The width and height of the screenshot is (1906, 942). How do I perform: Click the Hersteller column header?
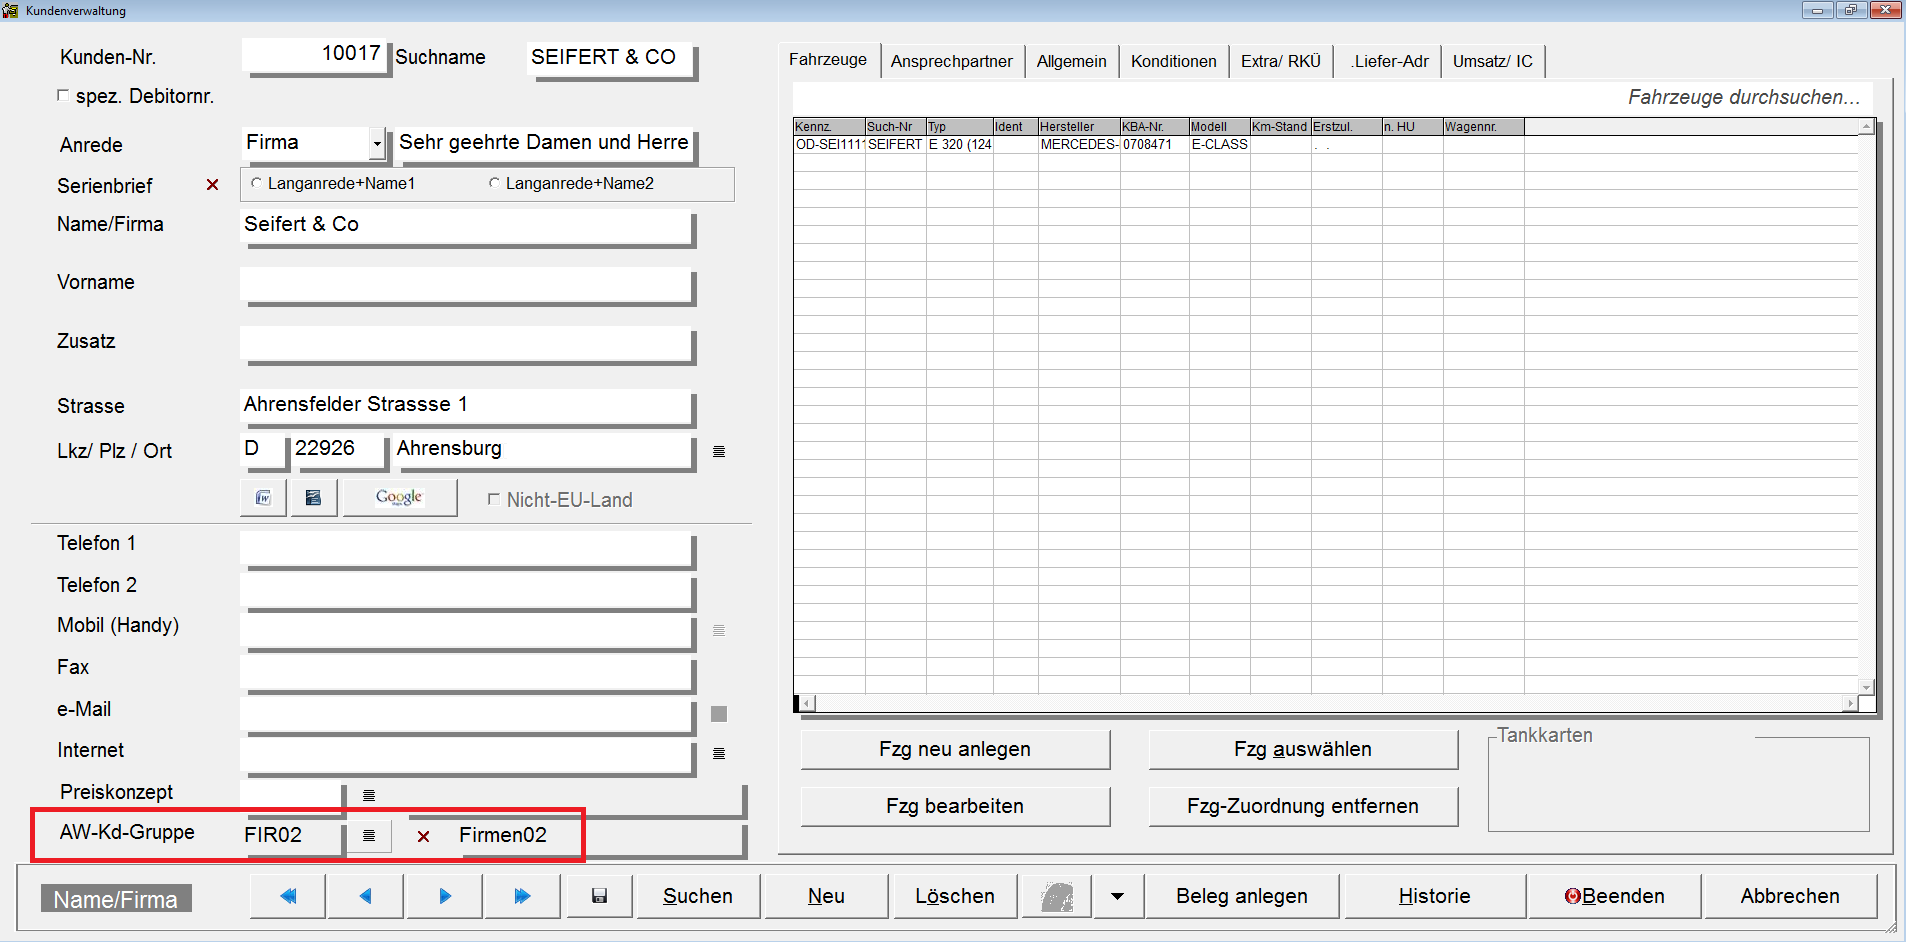coord(1079,127)
